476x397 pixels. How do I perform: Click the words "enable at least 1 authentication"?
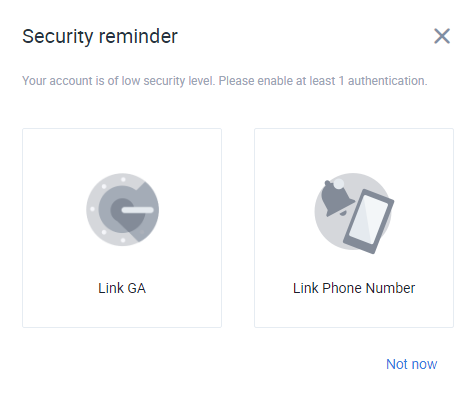(342, 81)
